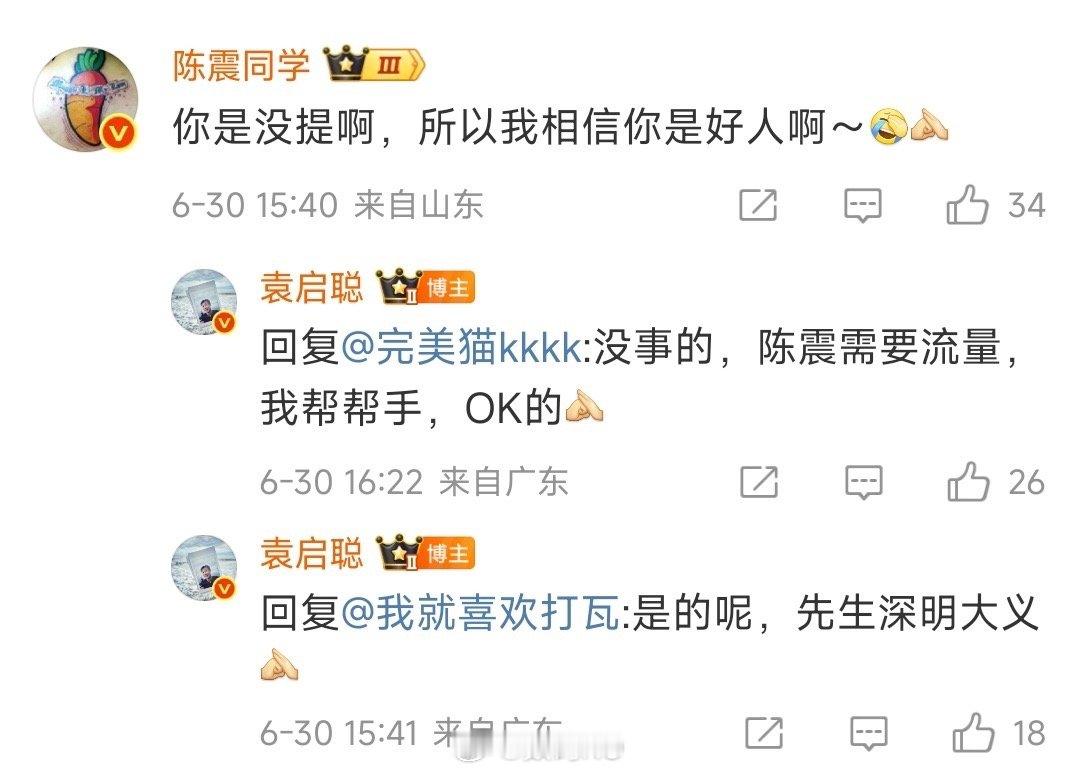This screenshot has height=773, width=1080.
Task: Tap repost icon on the 16:22 reply
Action: pos(759,481)
